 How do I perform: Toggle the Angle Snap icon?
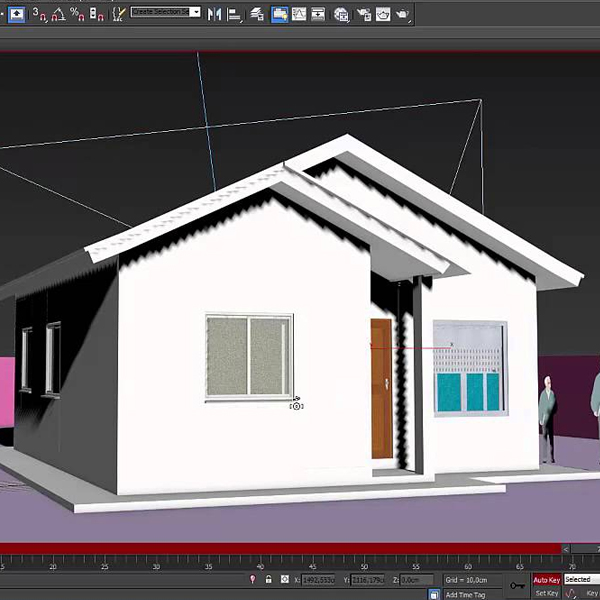click(57, 14)
